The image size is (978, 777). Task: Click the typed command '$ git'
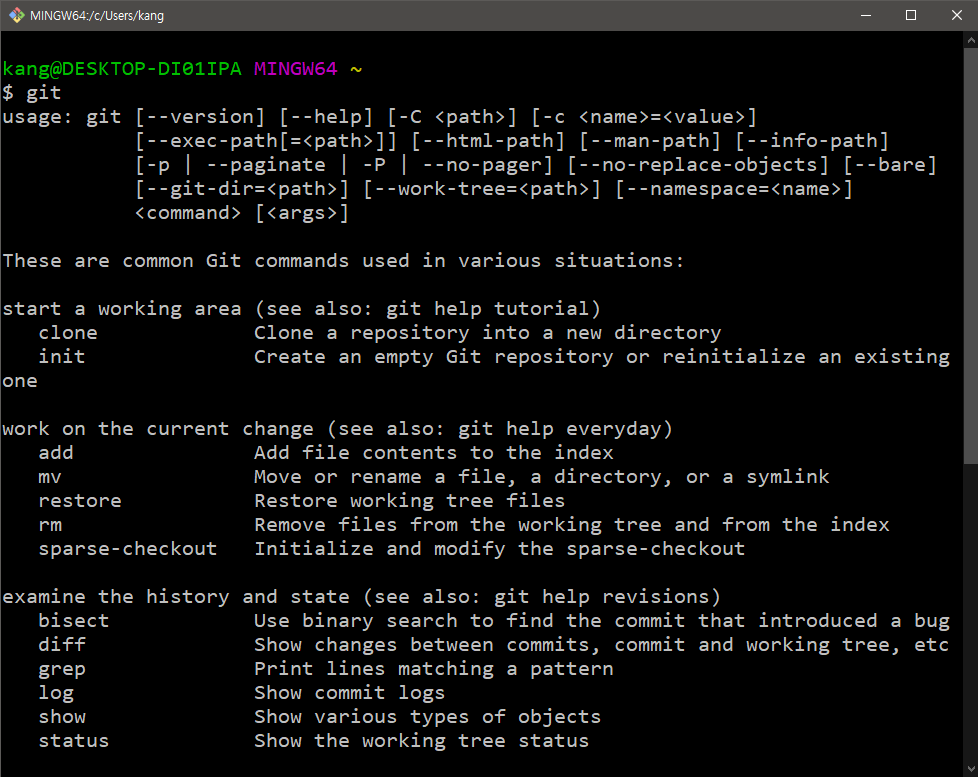pos(32,93)
